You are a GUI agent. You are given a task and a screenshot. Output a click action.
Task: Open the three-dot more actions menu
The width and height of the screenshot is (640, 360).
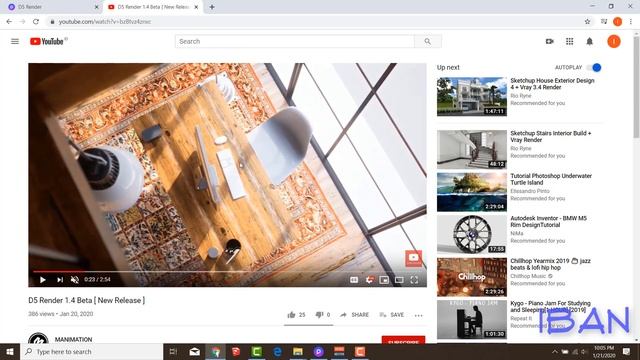[418, 315]
